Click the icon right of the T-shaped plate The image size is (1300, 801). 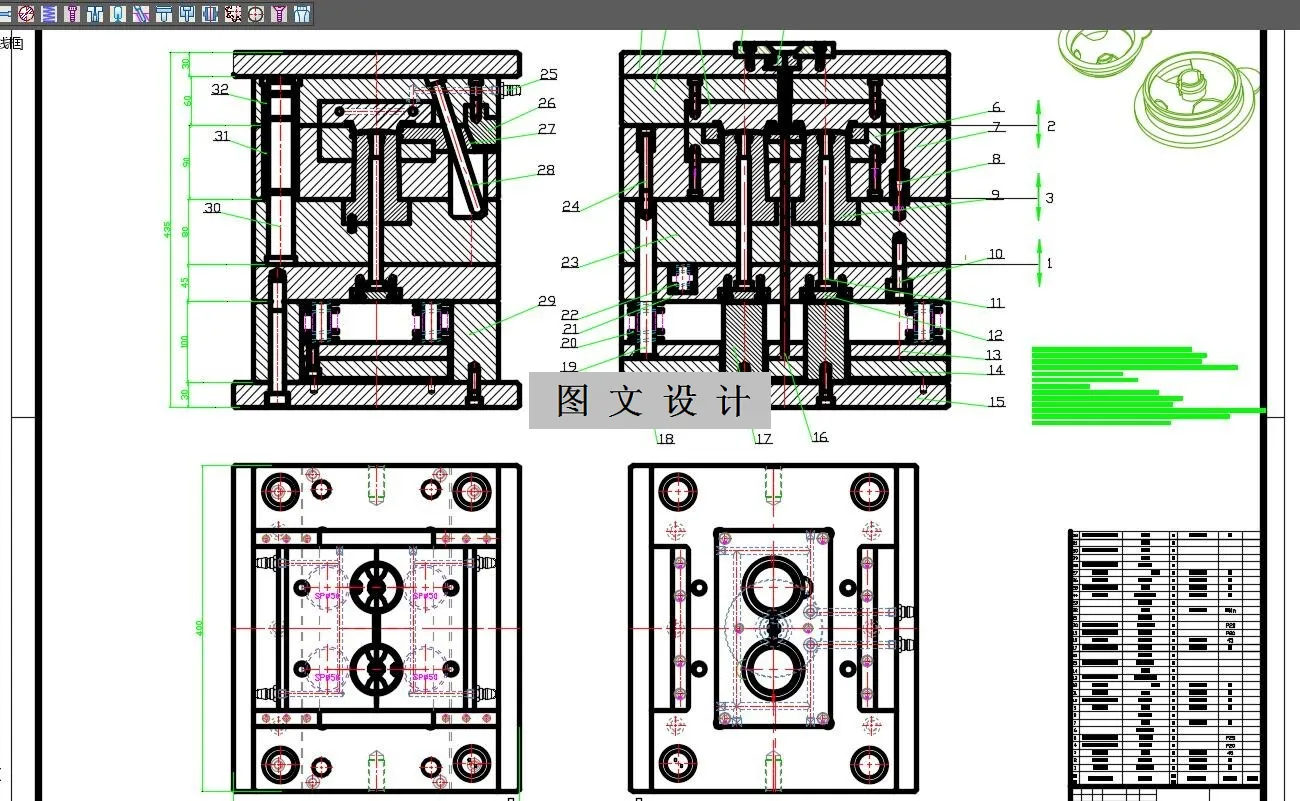(187, 14)
